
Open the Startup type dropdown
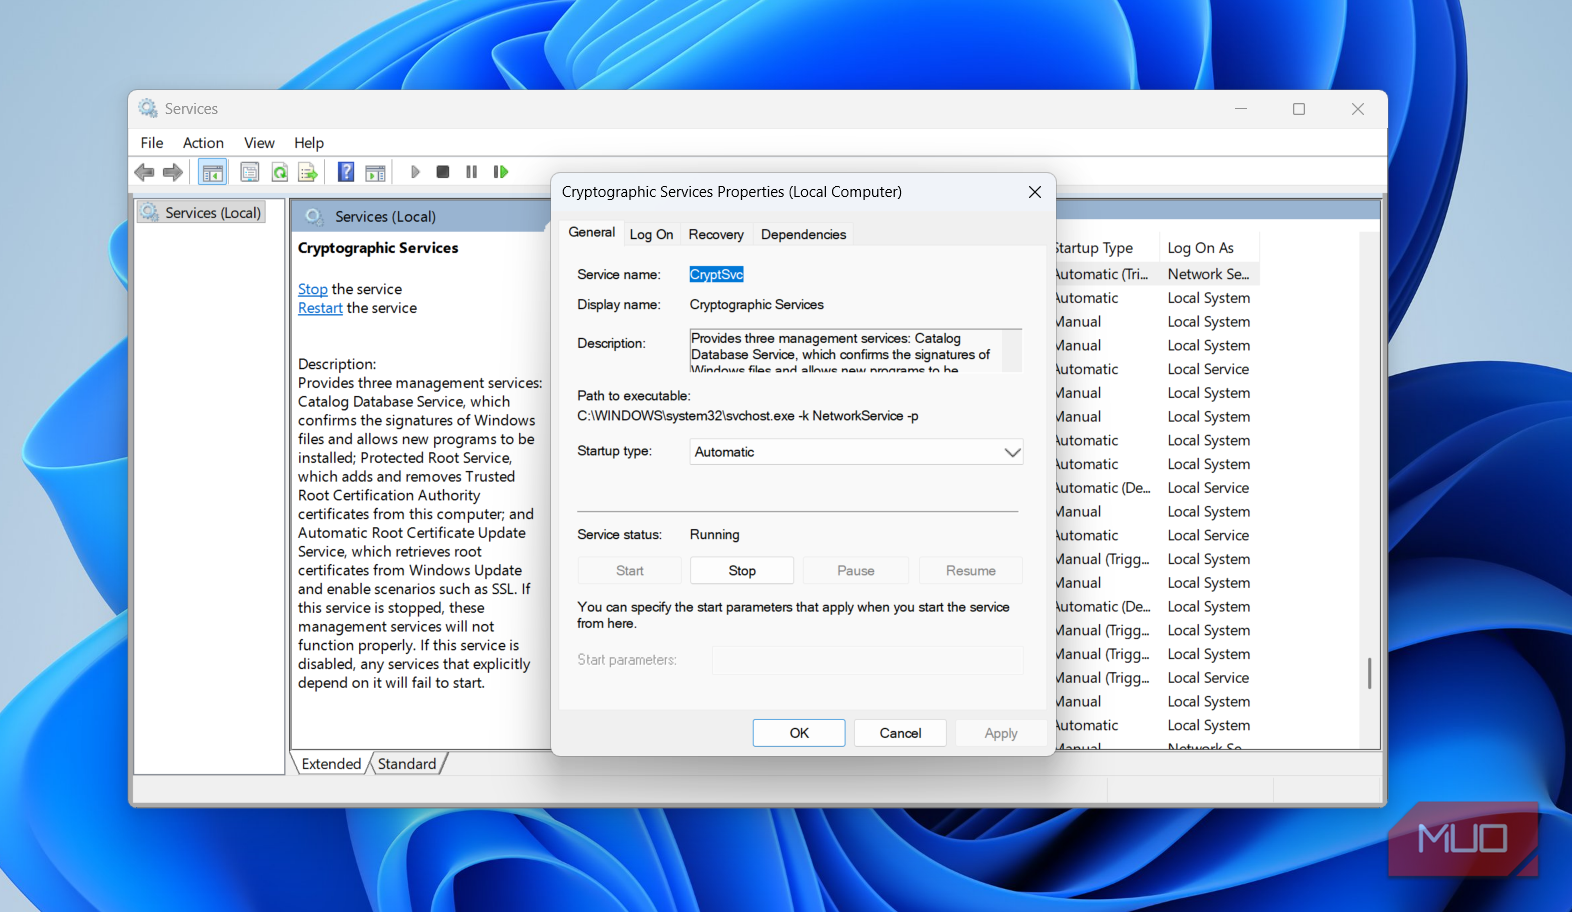click(x=857, y=452)
